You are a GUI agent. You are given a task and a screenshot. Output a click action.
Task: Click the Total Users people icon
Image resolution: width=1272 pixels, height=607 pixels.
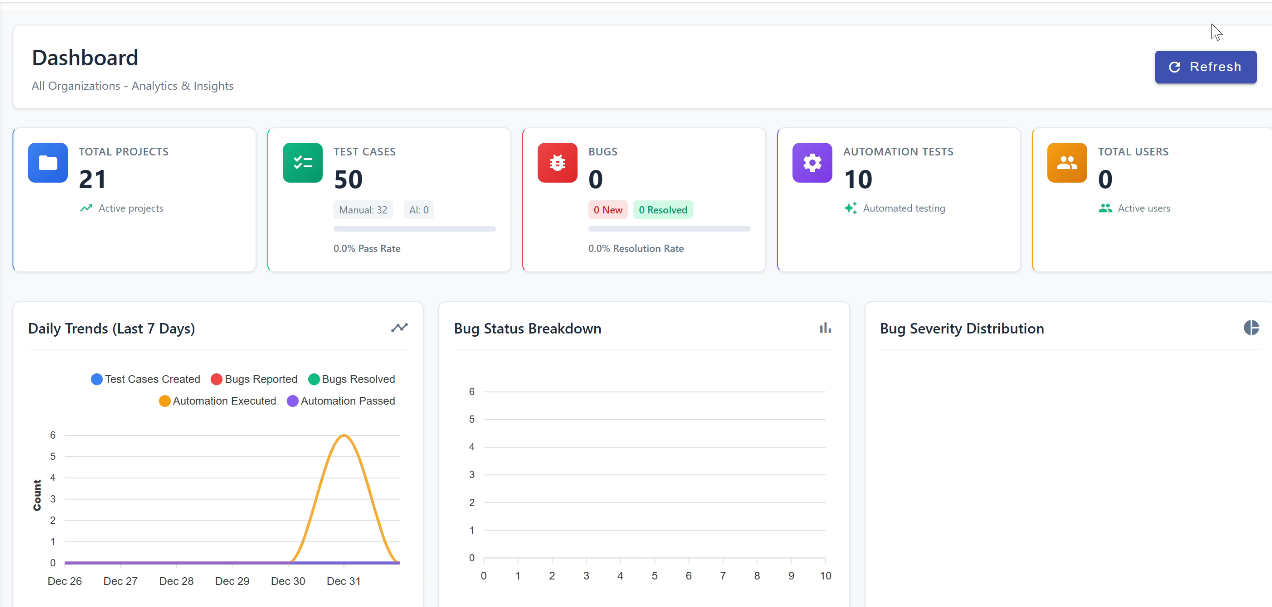point(1066,162)
